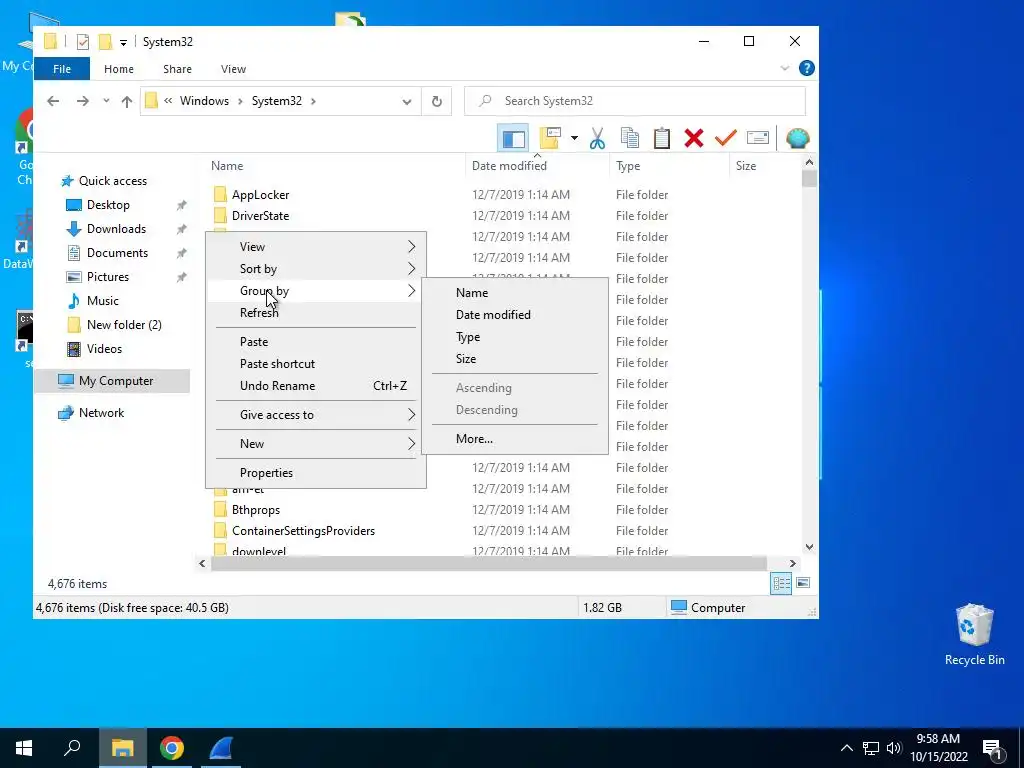
Task: Click the red X Delete icon
Action: pos(694,138)
